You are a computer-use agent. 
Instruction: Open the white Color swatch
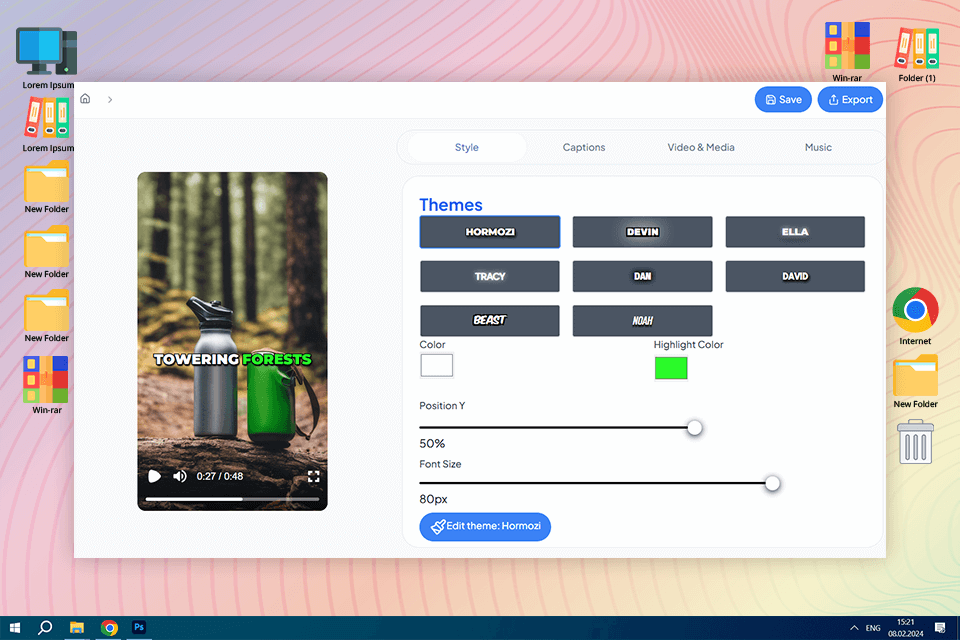(x=437, y=366)
